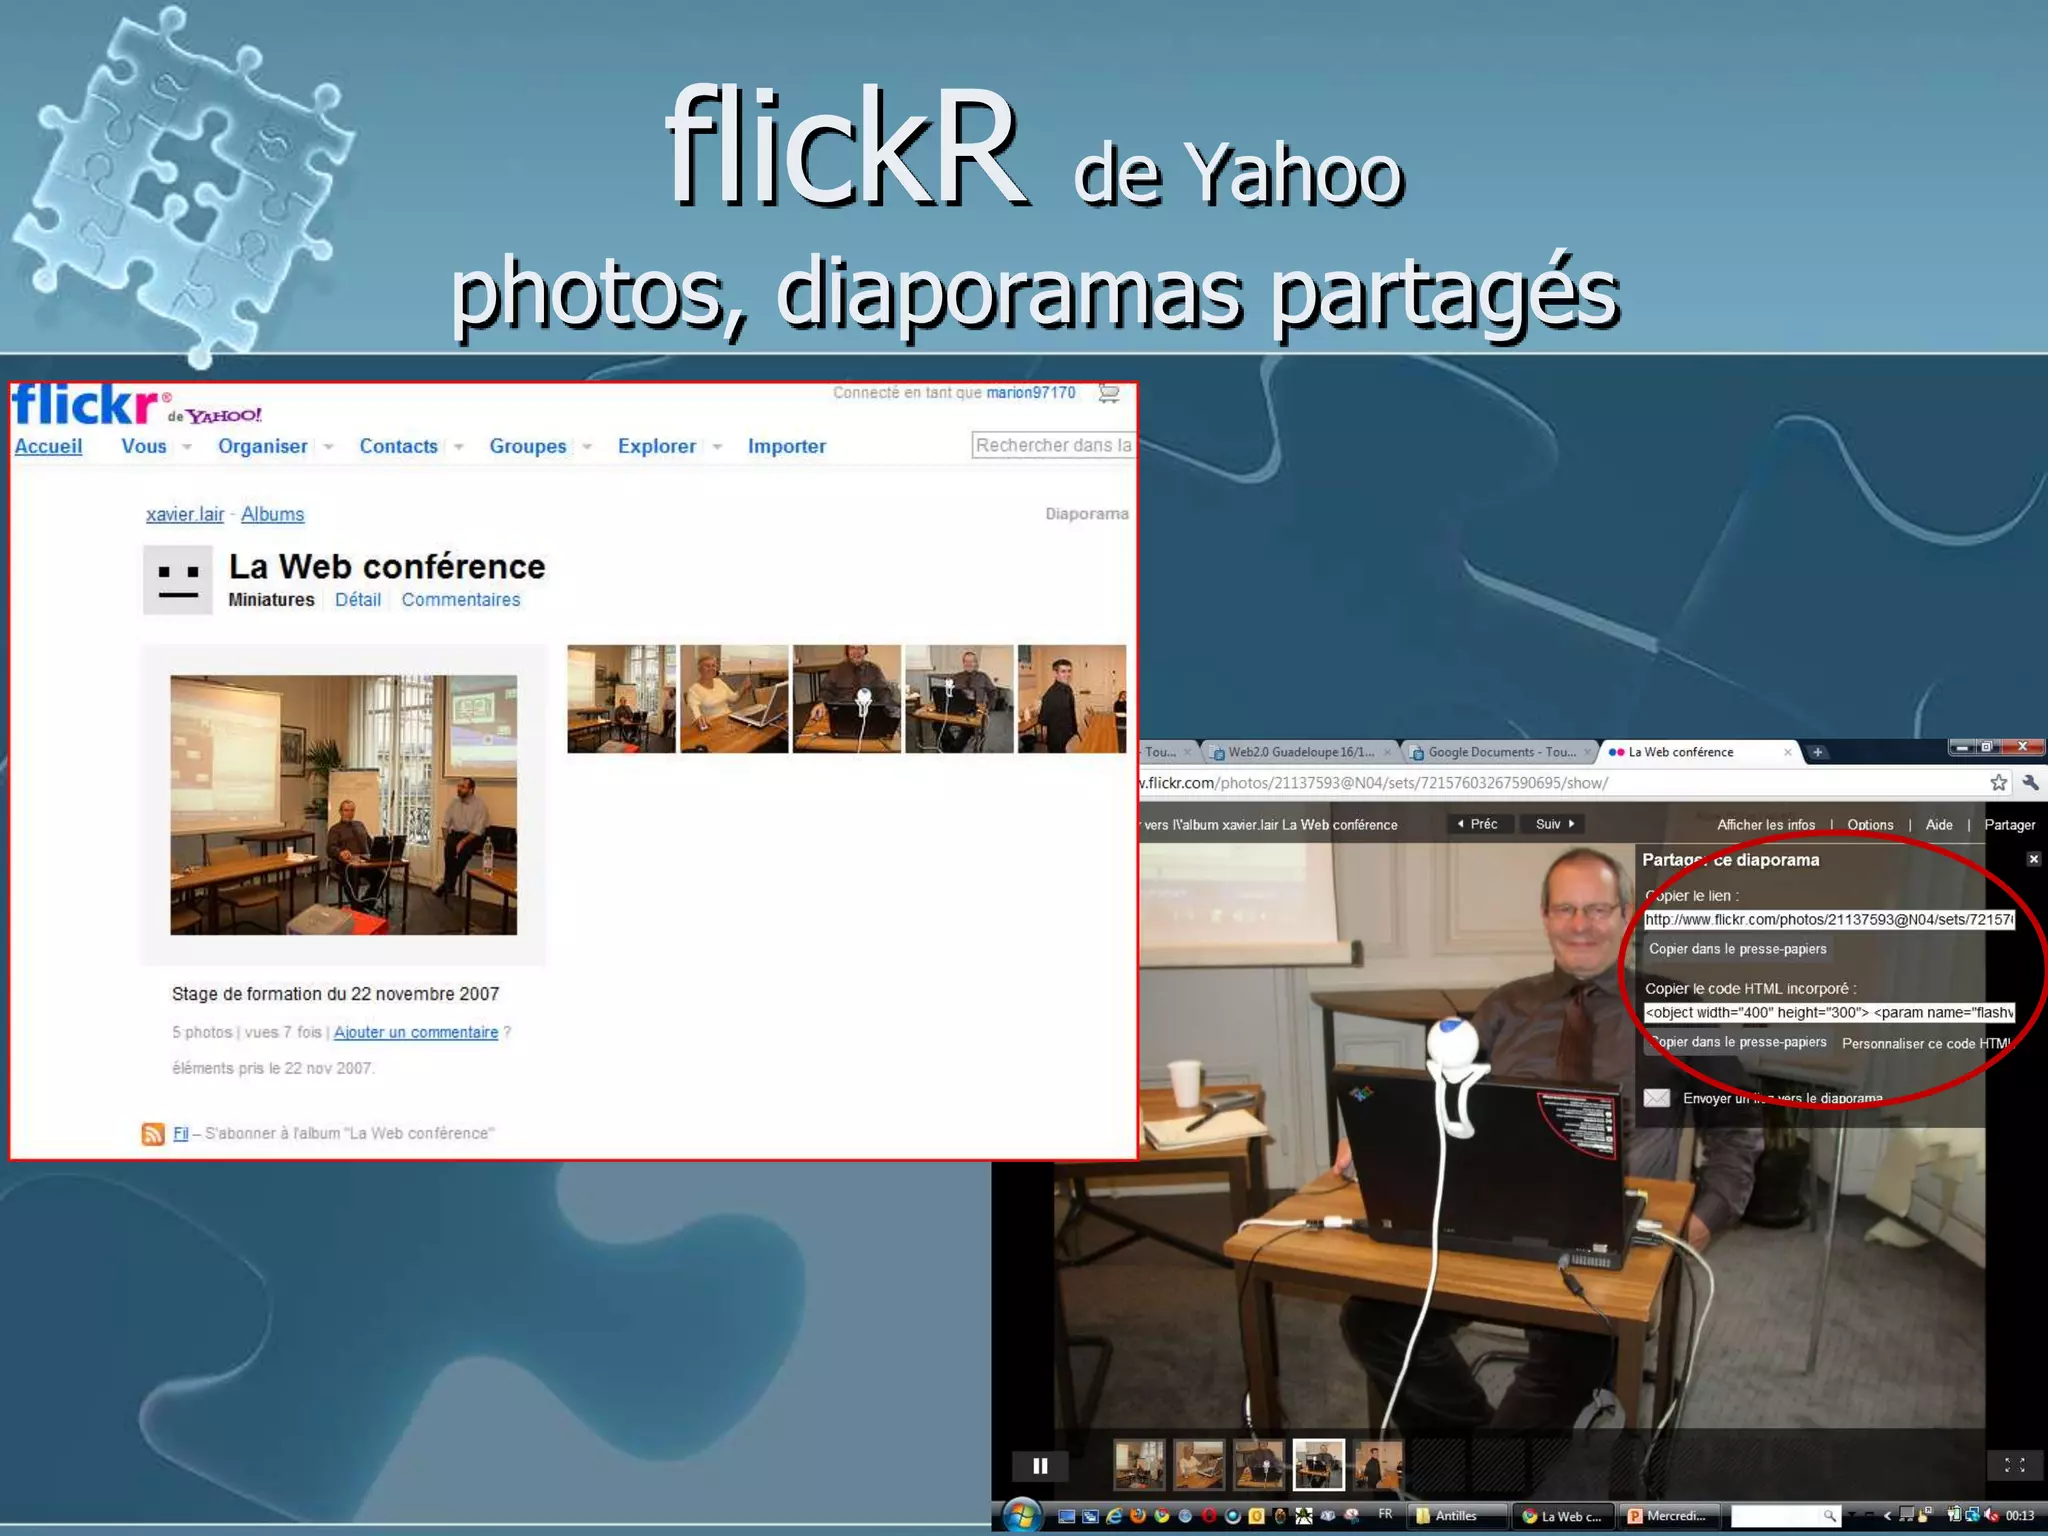Click the envelope icon to send link

click(x=1657, y=1098)
